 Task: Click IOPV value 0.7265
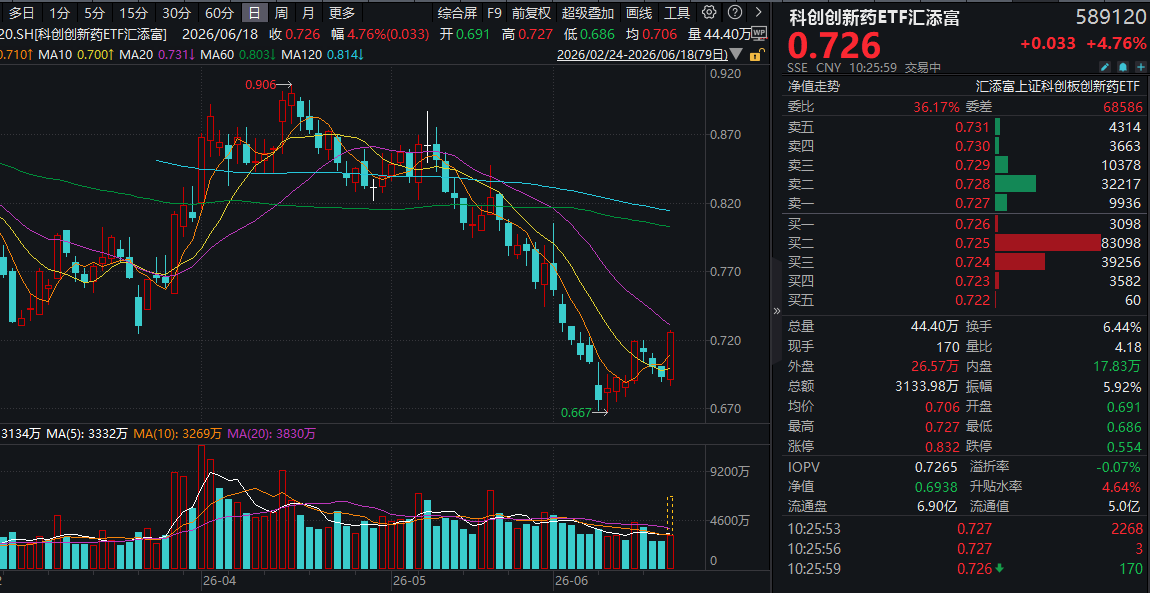tap(936, 466)
